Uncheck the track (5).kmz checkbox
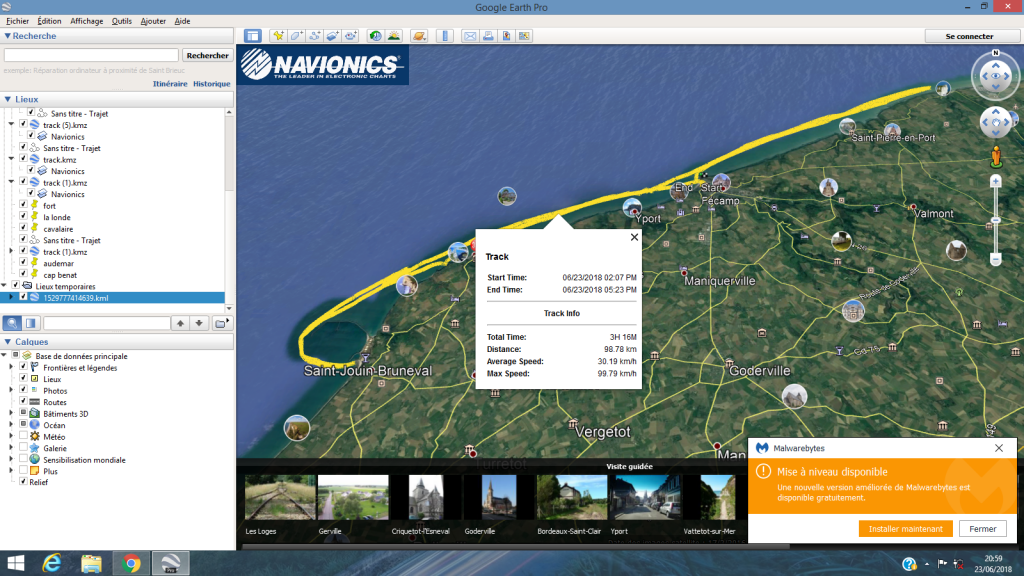 tap(23, 124)
